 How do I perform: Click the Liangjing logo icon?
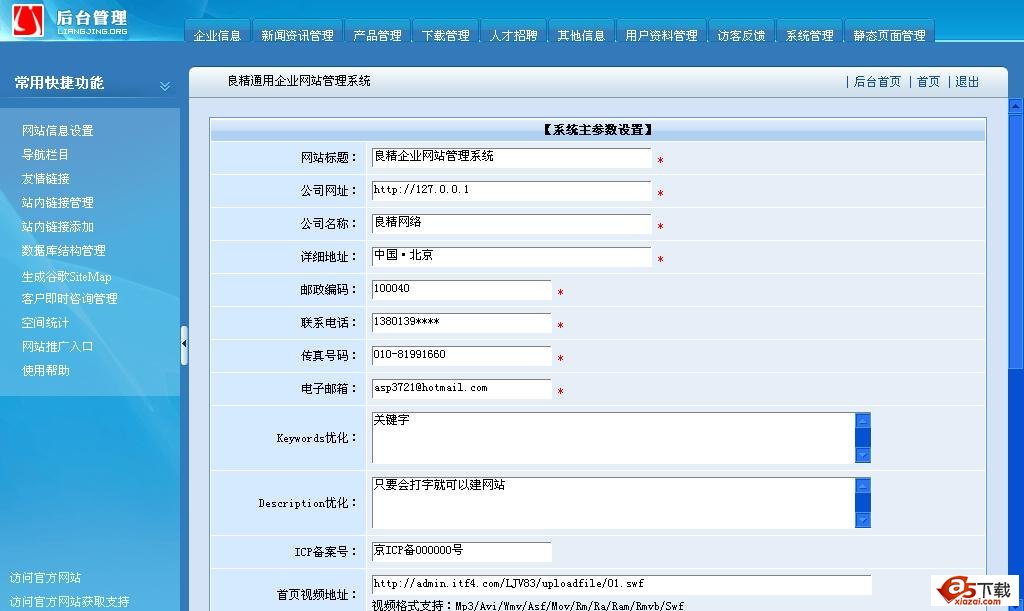click(x=28, y=20)
